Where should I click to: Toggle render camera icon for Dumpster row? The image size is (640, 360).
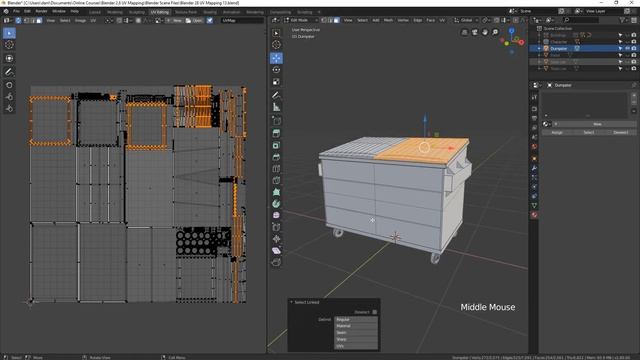click(634, 48)
